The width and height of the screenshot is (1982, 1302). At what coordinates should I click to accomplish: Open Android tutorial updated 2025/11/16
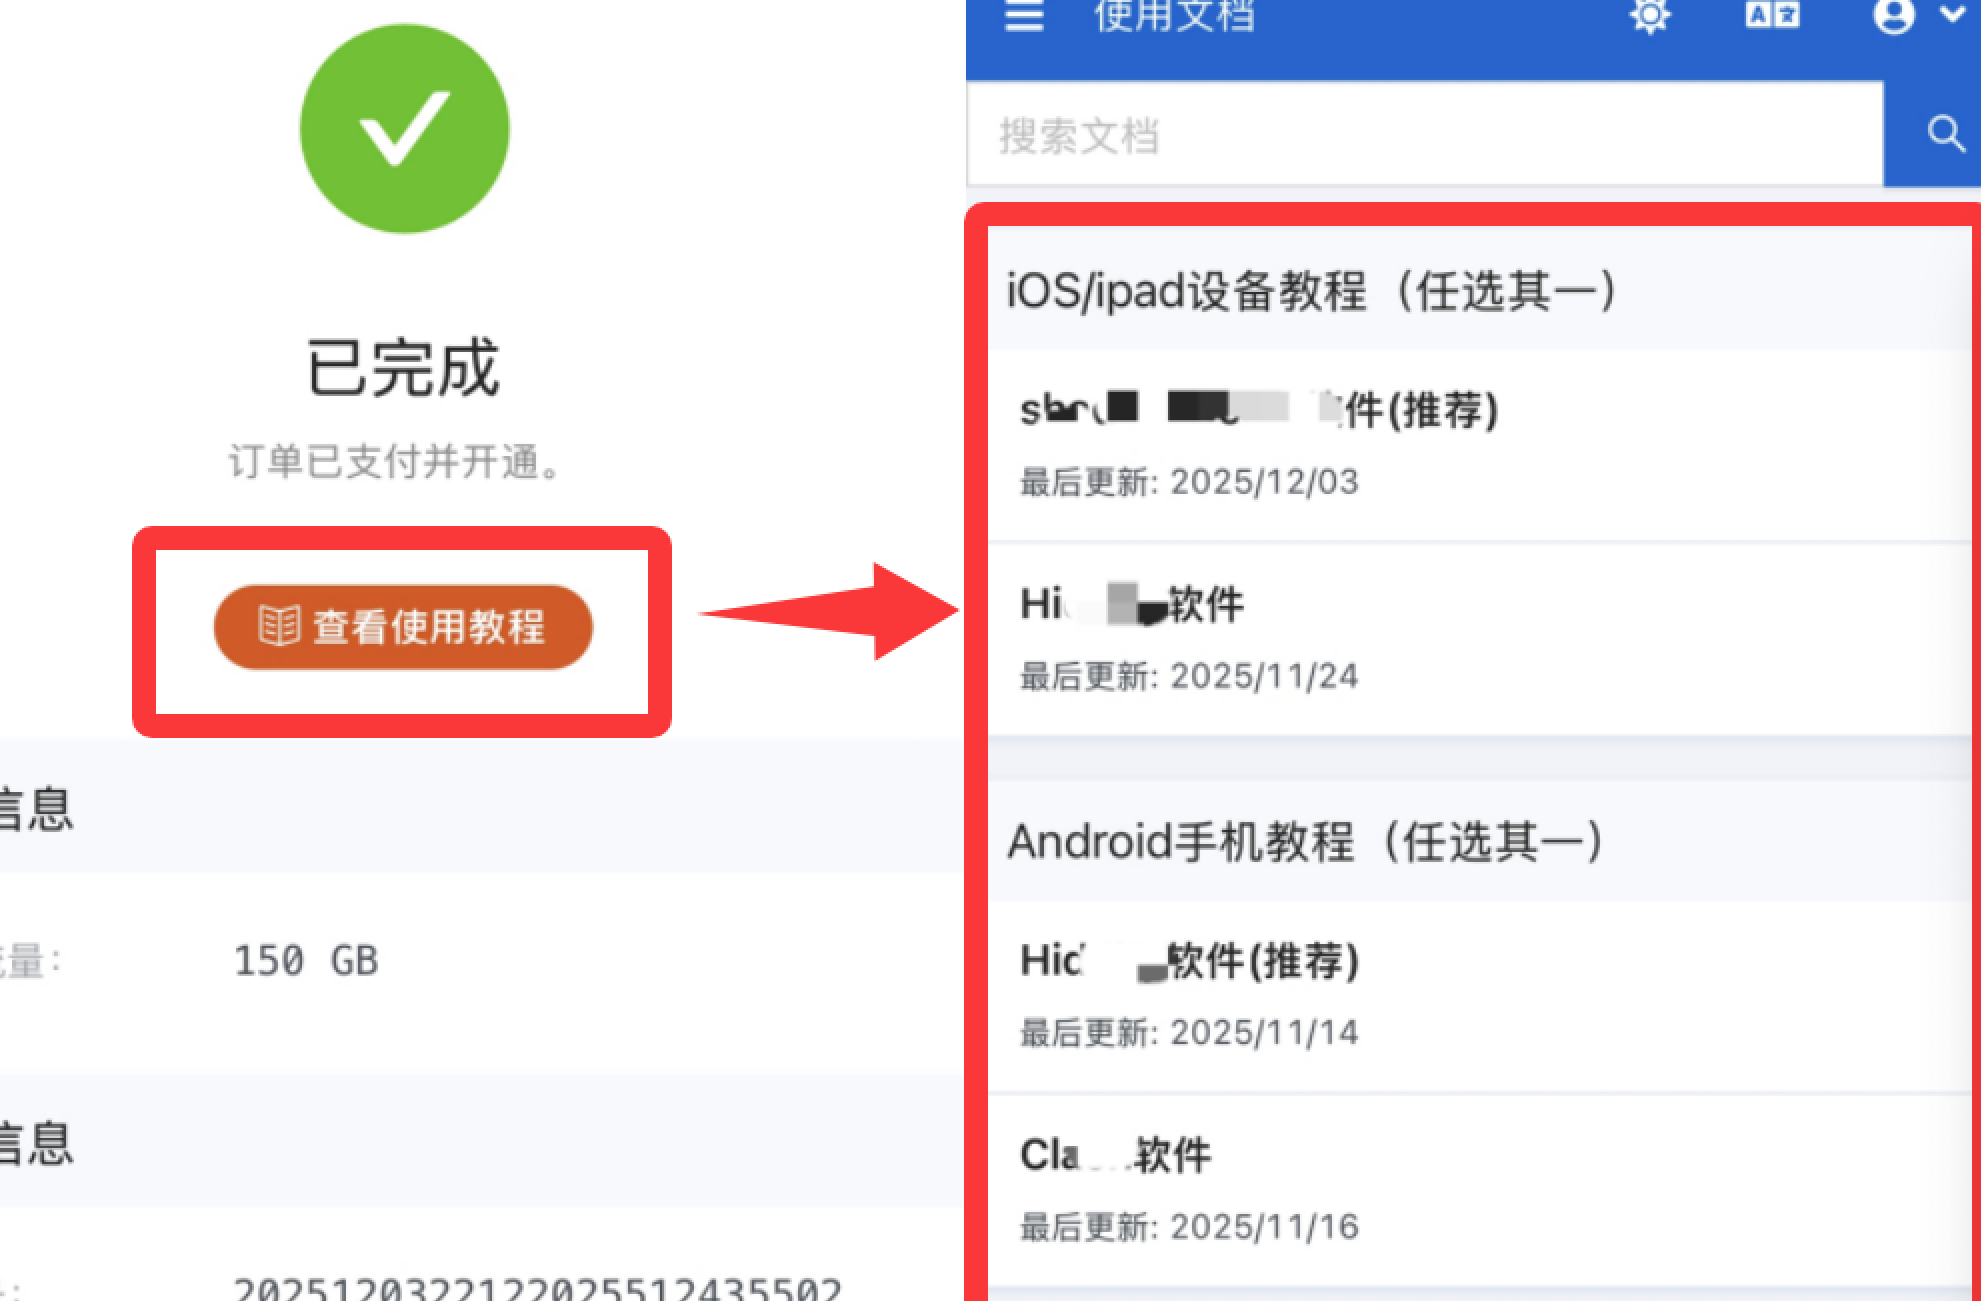[x=1478, y=1190]
